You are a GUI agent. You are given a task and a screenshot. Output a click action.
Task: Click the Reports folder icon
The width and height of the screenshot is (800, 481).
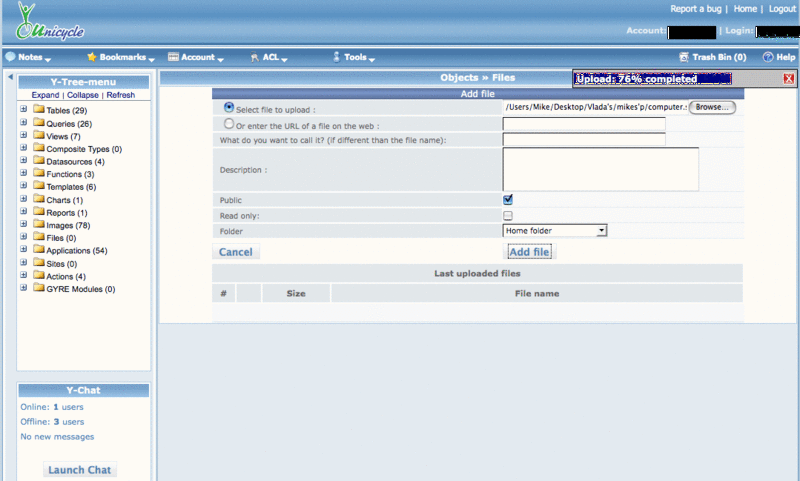tap(39, 213)
